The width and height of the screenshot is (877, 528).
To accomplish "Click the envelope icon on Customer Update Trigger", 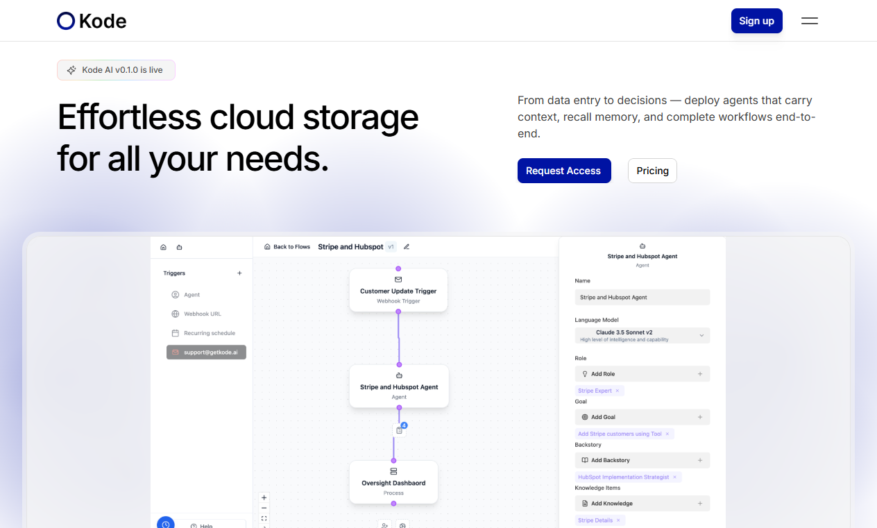I will 398,279.
